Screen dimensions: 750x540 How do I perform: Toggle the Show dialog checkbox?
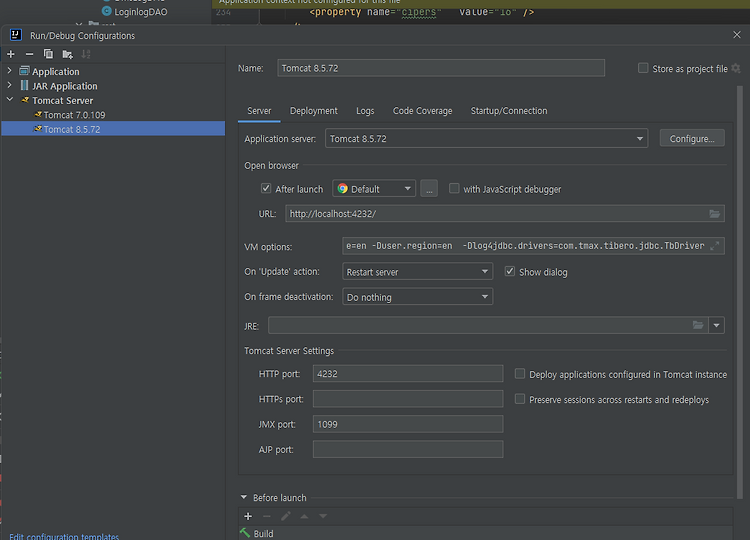click(x=510, y=272)
